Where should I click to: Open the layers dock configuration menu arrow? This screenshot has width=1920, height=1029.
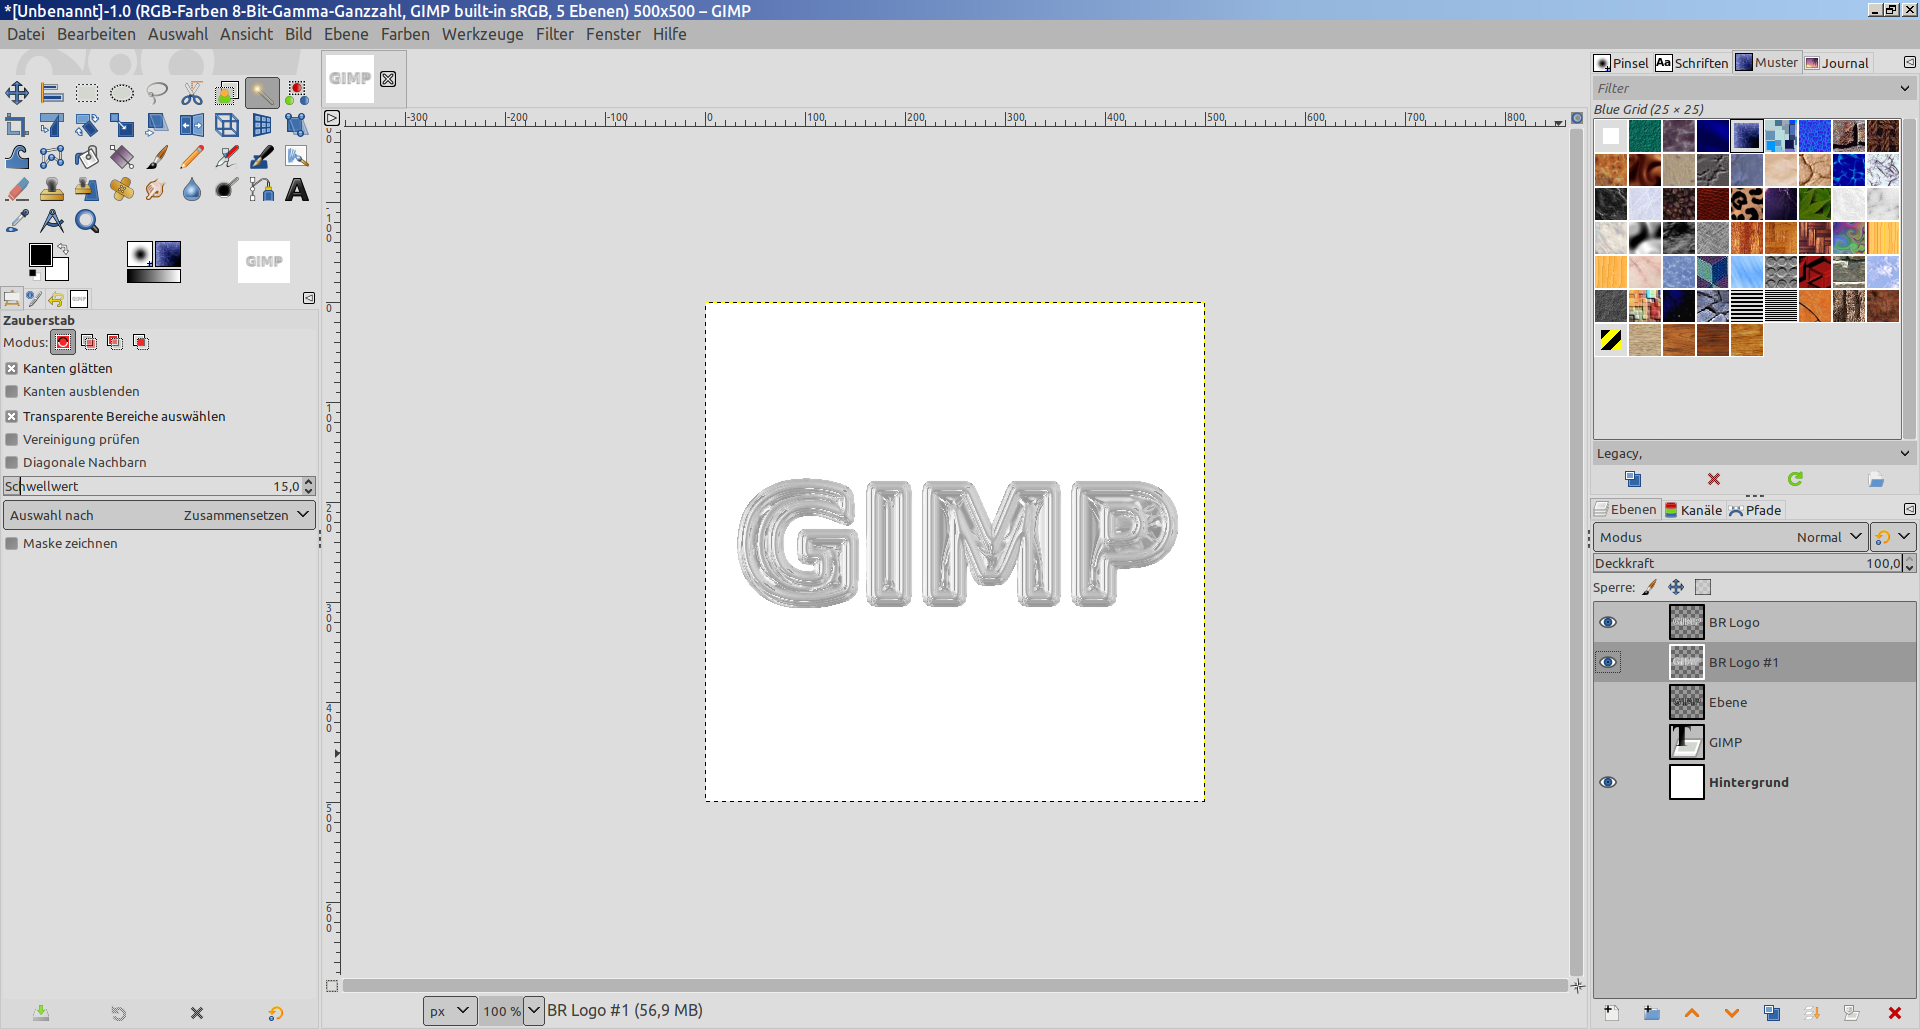pos(1909,509)
